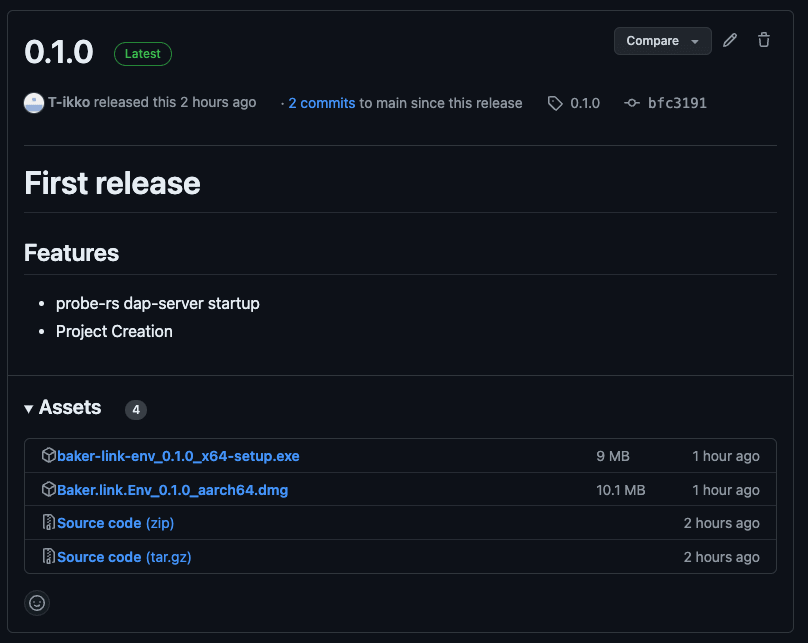
Task: Open the smiley reaction picker
Action: (36, 603)
